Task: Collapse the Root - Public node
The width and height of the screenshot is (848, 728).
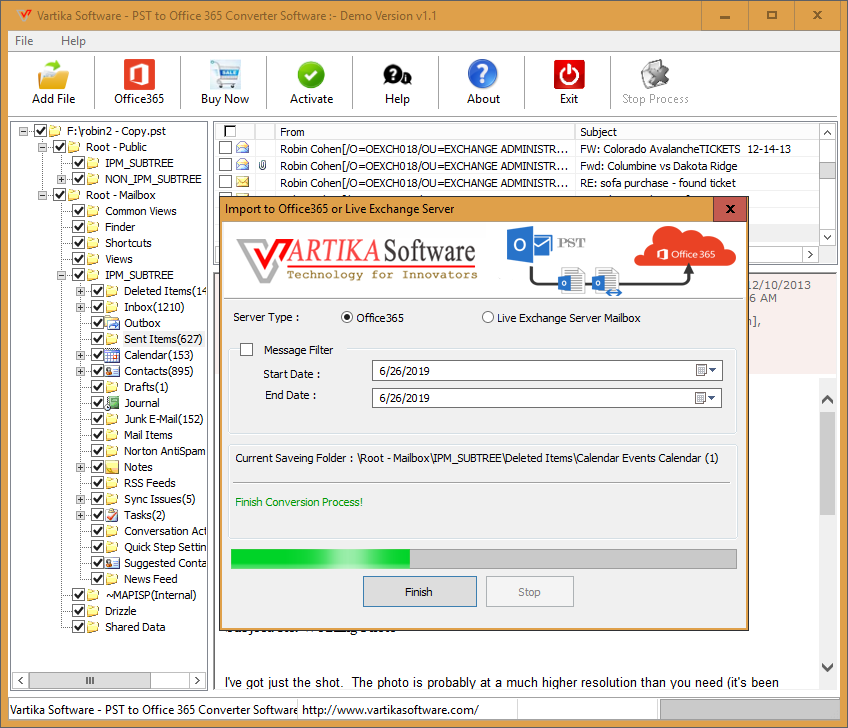Action: point(42,147)
